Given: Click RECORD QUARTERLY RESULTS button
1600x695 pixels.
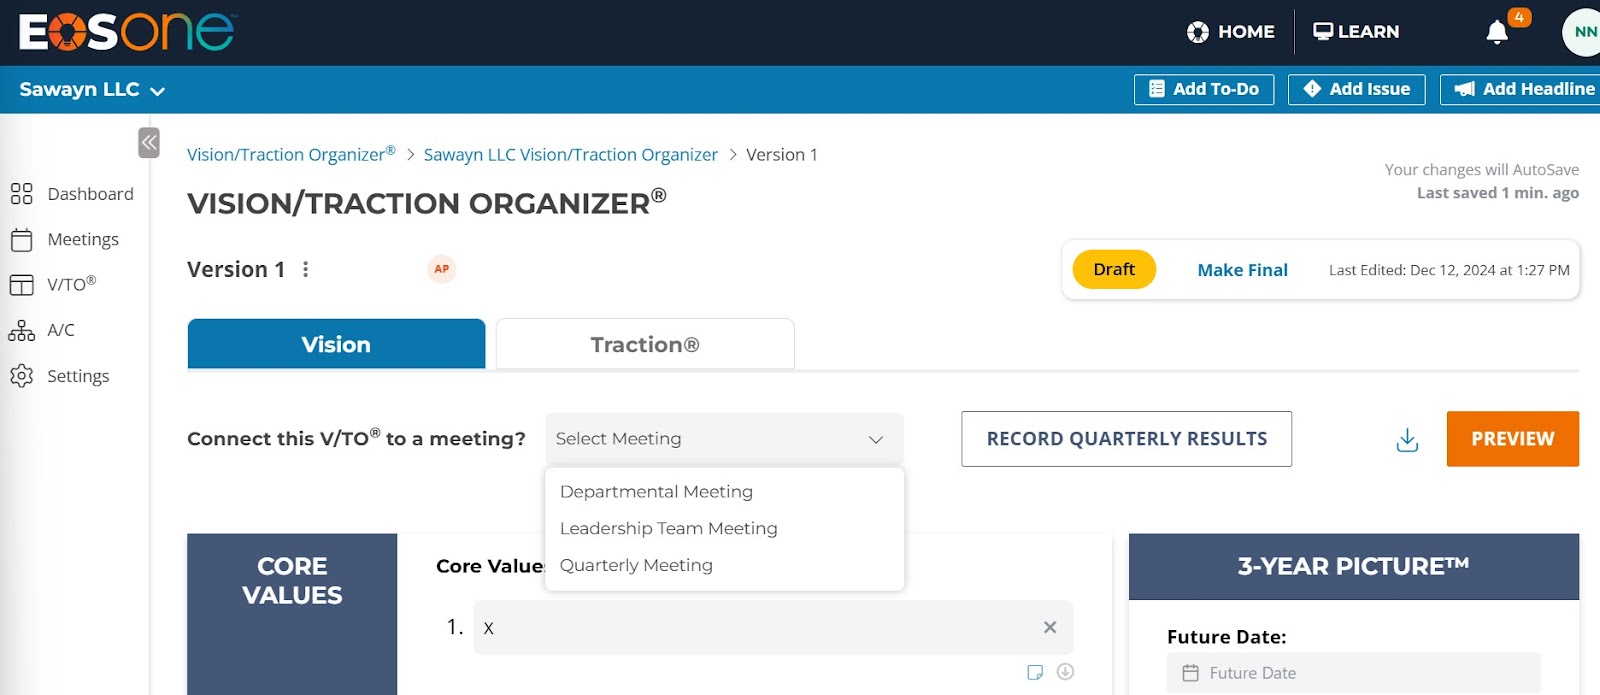Looking at the screenshot, I should click(x=1127, y=439).
